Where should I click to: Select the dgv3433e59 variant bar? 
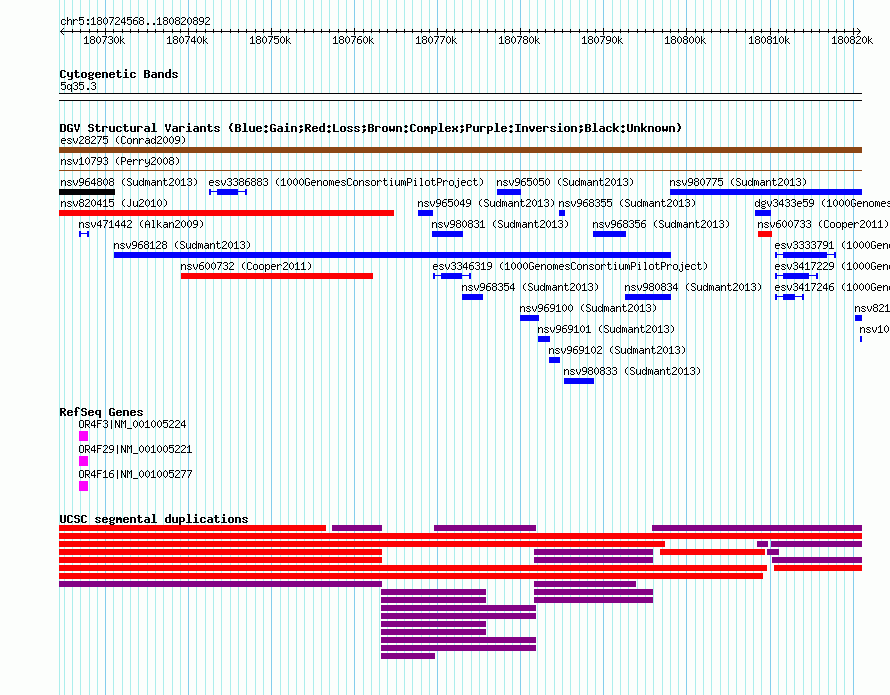pyautogui.click(x=763, y=213)
